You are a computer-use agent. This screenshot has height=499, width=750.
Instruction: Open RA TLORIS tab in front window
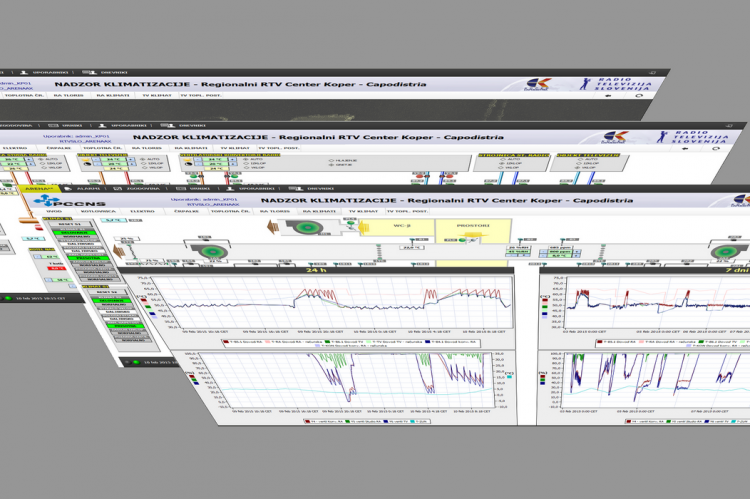275,211
